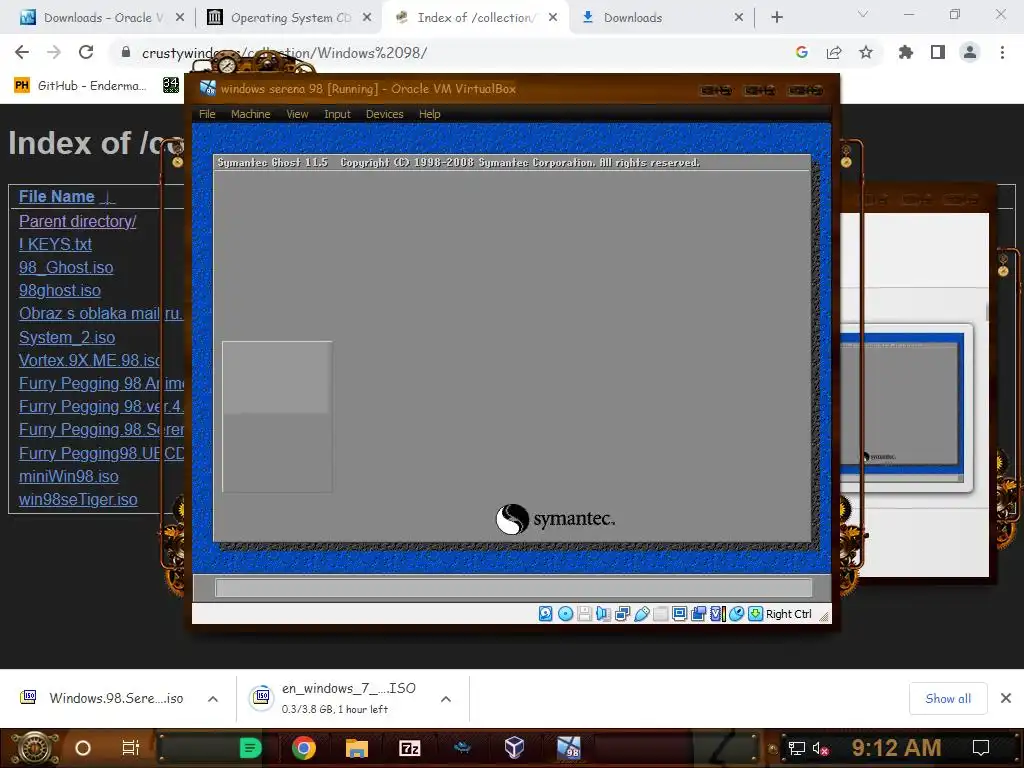
Task: Click the floppy disk indicator in VirtualBox status bar
Action: [584, 614]
